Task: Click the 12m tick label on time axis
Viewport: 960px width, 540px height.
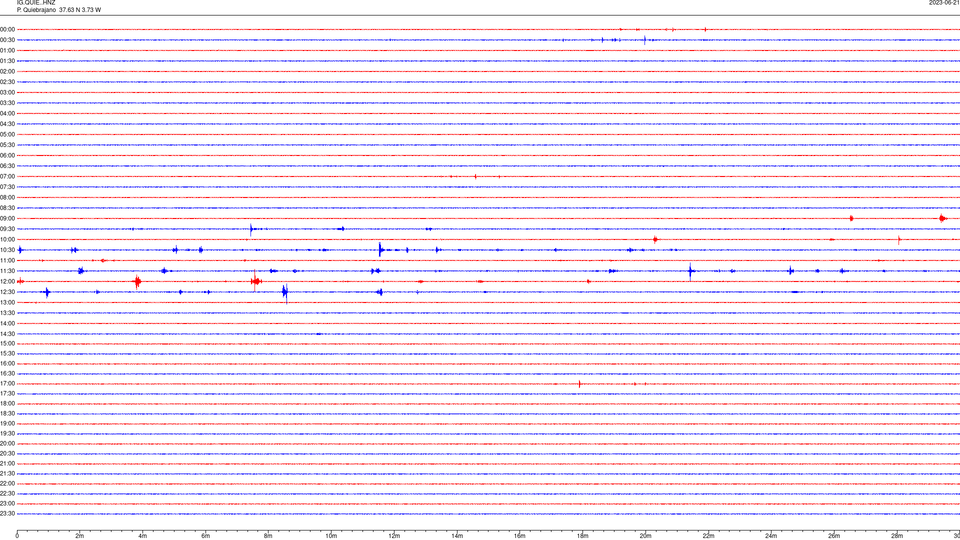Action: click(x=394, y=536)
